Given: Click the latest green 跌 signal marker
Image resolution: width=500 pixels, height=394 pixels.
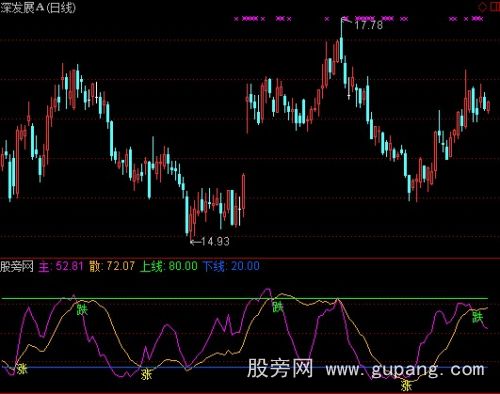Looking at the screenshot, I should click(x=477, y=317).
